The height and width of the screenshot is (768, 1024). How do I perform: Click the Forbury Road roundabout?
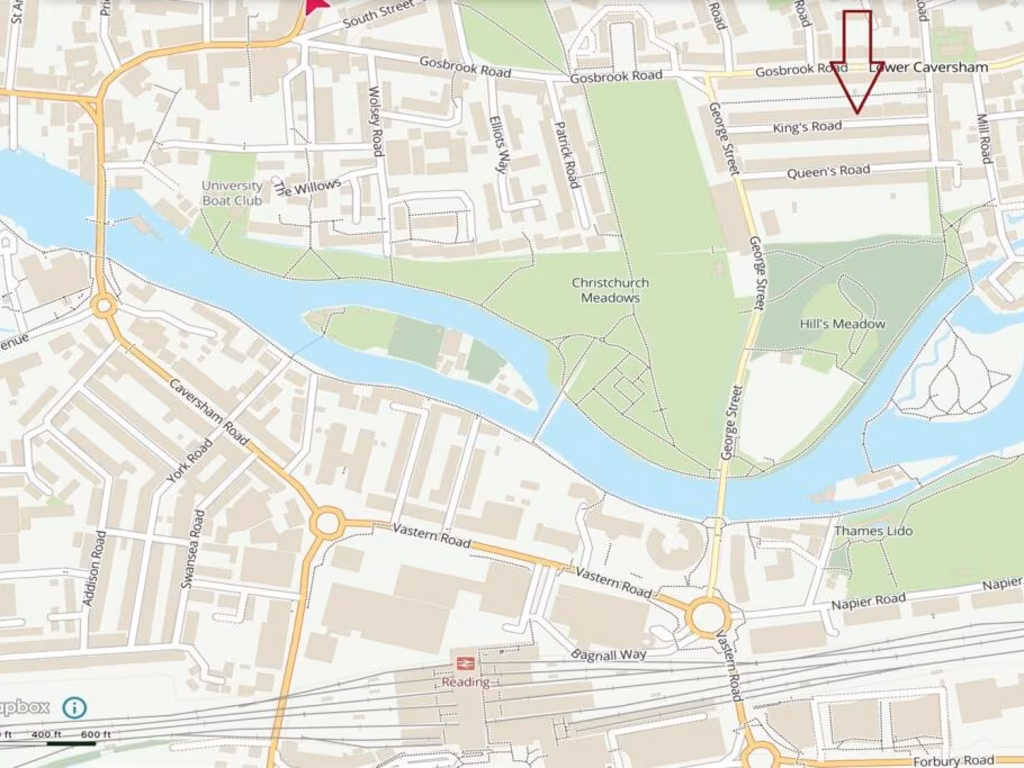pos(759,758)
